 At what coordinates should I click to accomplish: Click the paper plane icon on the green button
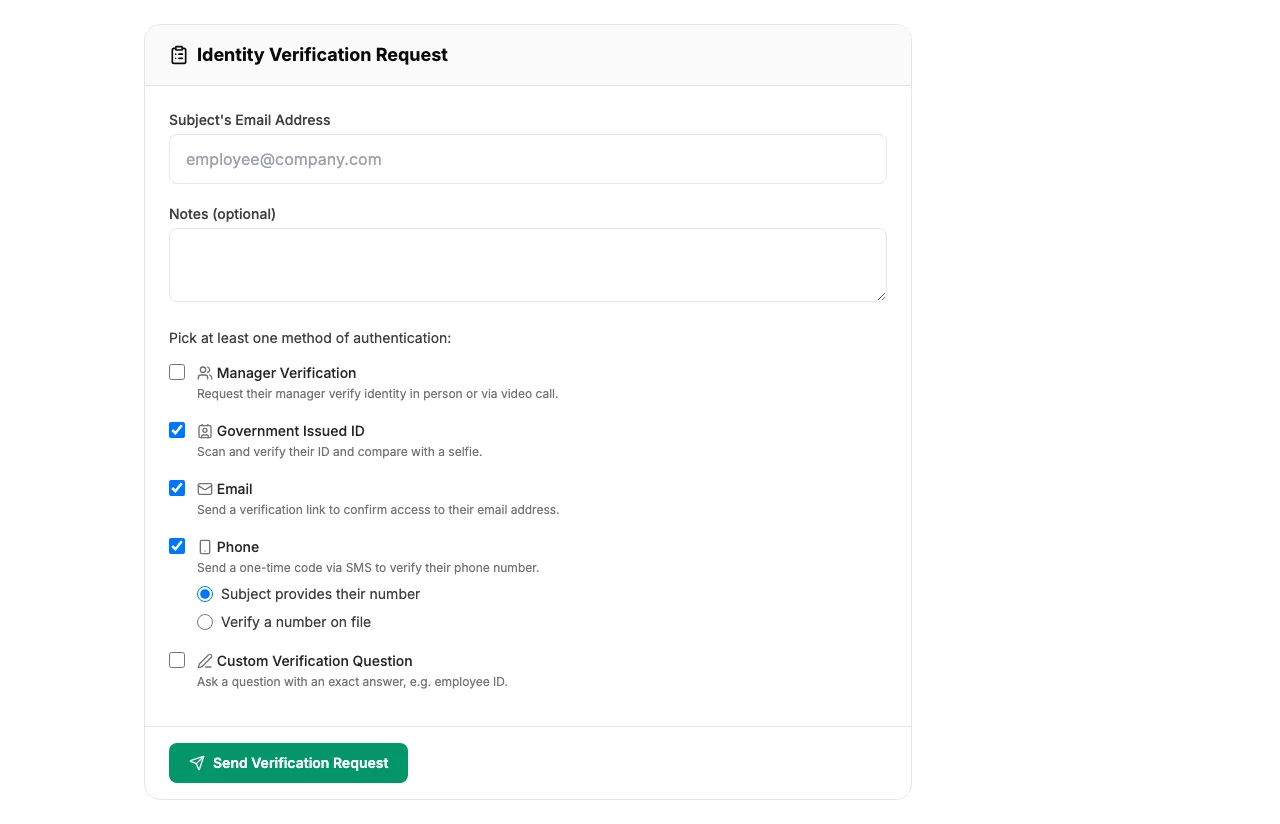[197, 762]
